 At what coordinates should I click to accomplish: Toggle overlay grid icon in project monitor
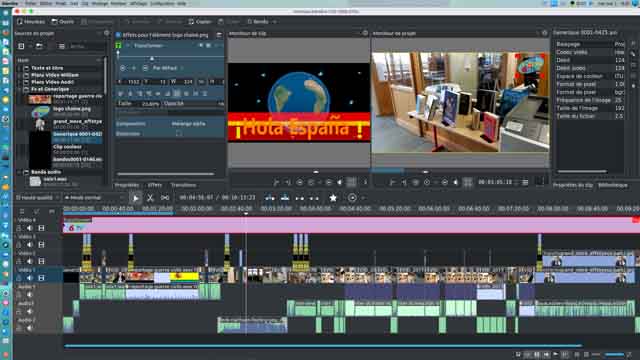click(468, 182)
